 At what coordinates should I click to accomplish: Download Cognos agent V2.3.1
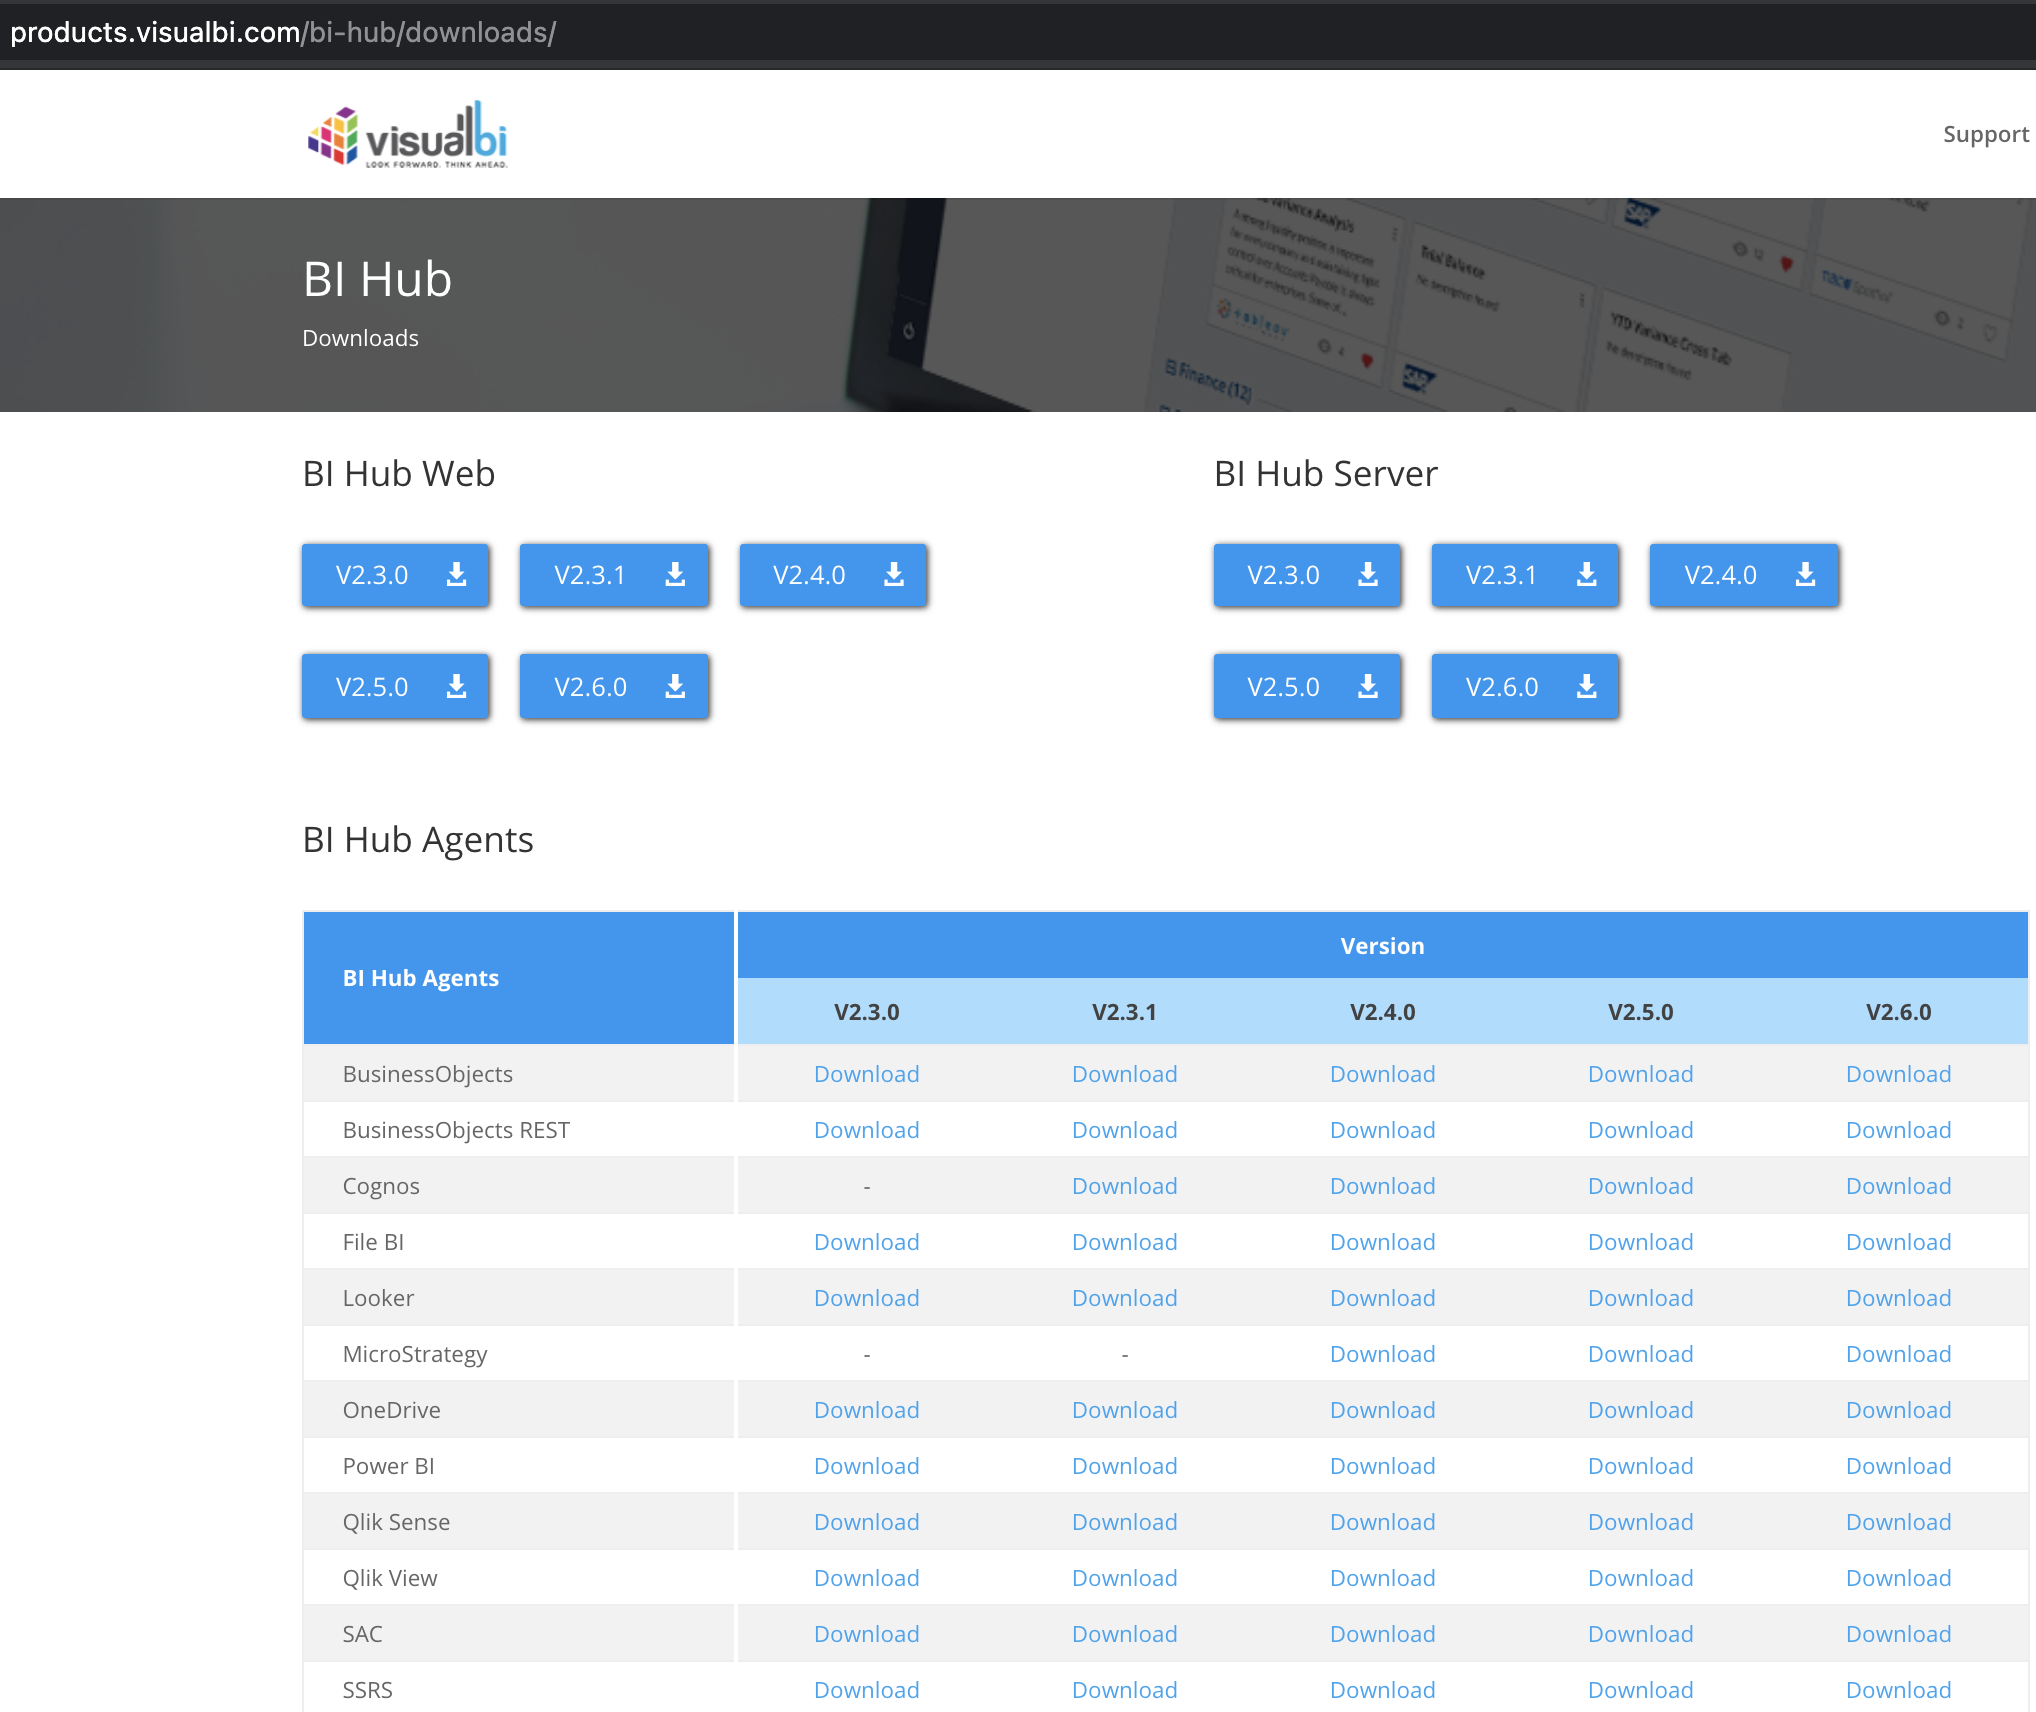[1124, 1186]
